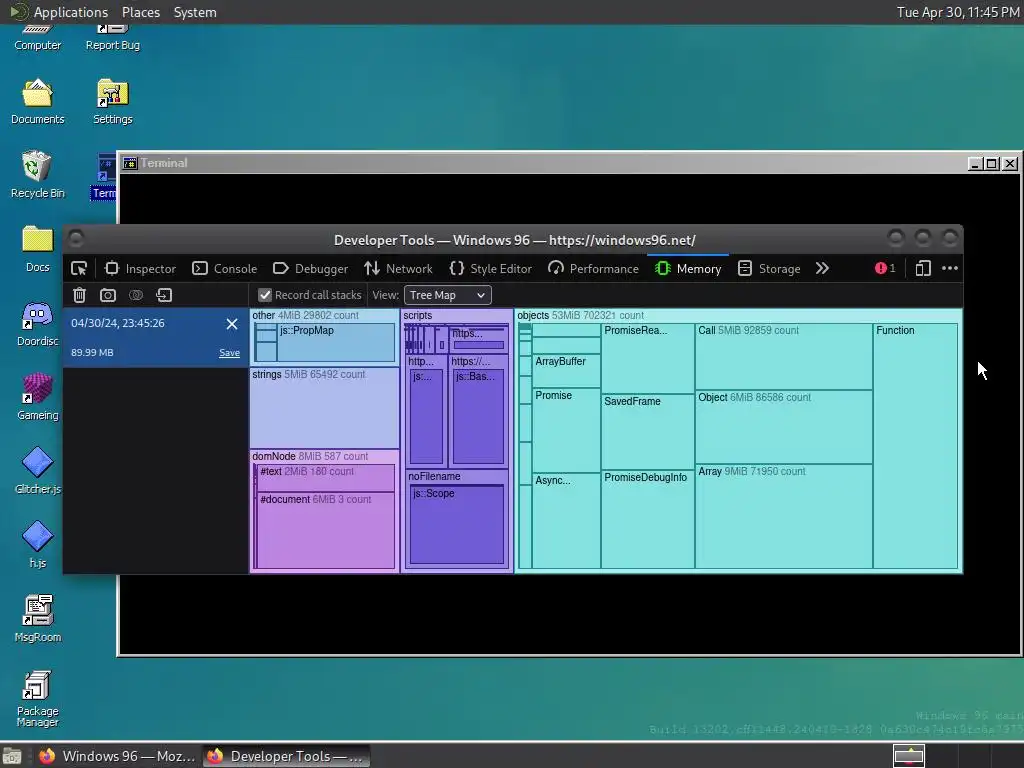The height and width of the screenshot is (768, 1024).
Task: Switch to the Performance tab
Action: 593,268
